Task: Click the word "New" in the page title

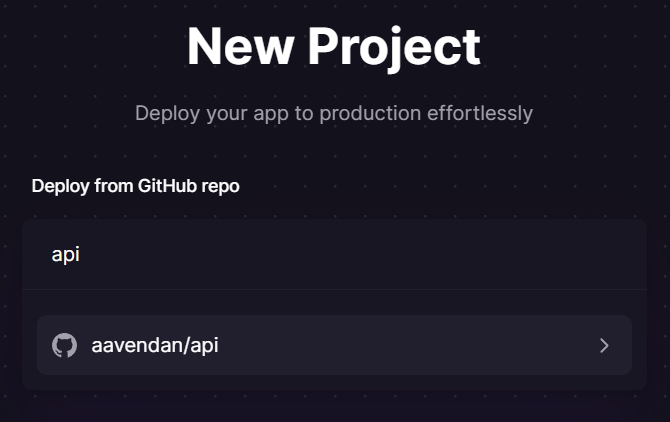Action: (240, 46)
